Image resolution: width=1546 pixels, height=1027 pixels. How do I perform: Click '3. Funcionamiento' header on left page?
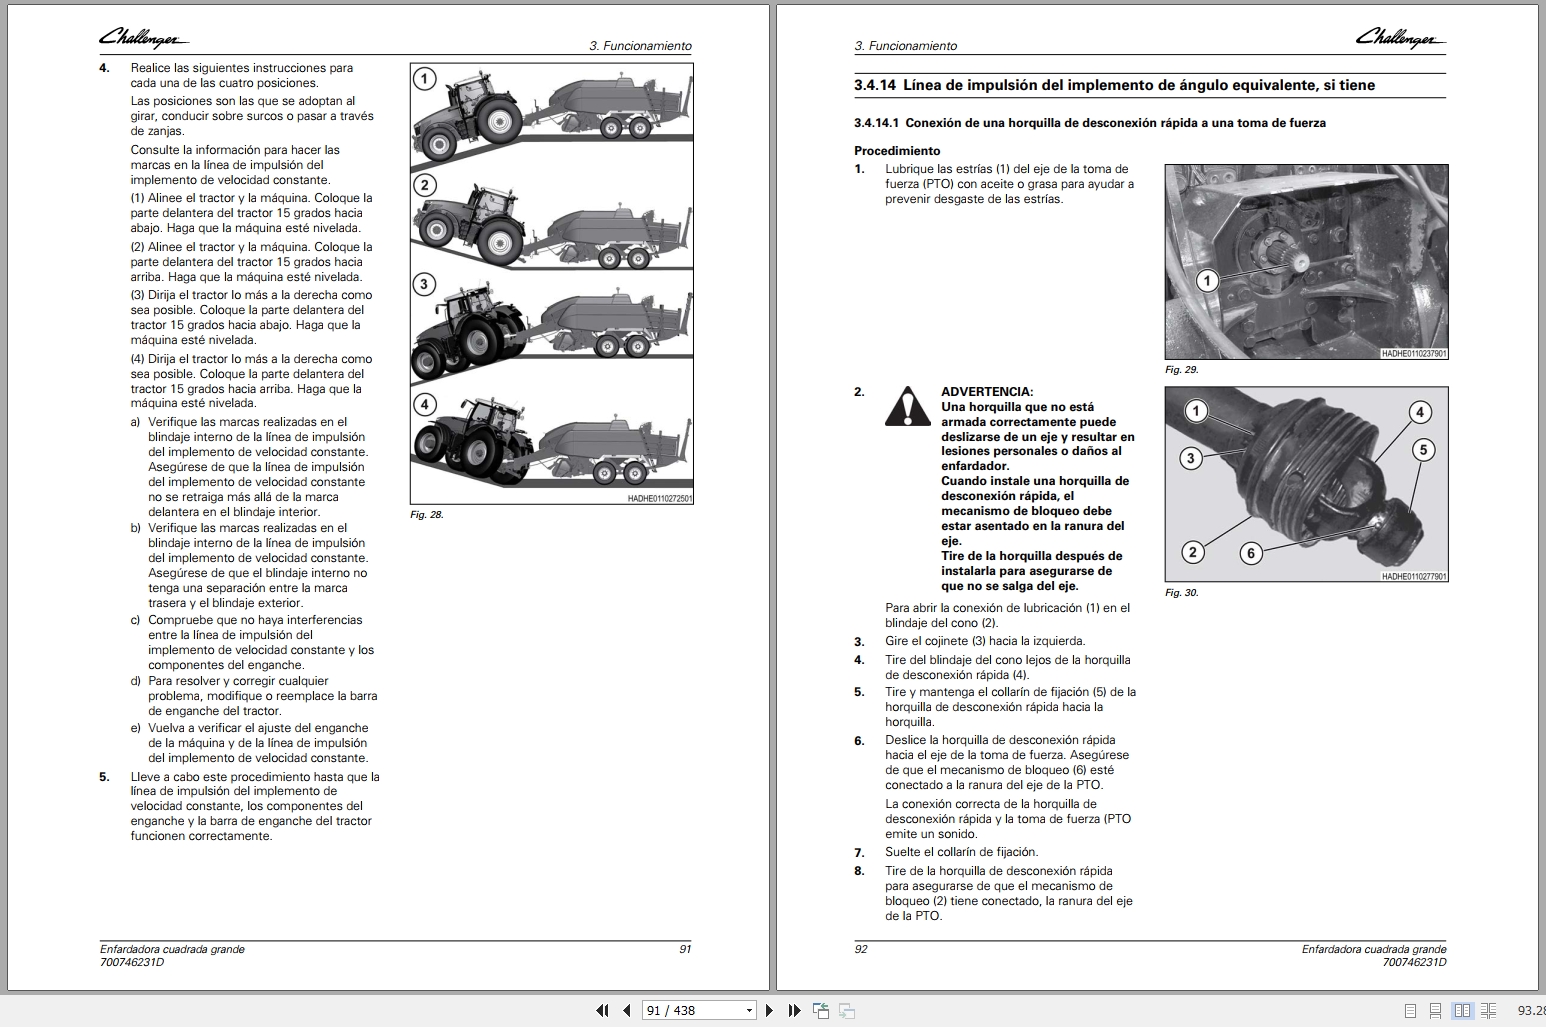pyautogui.click(x=640, y=46)
